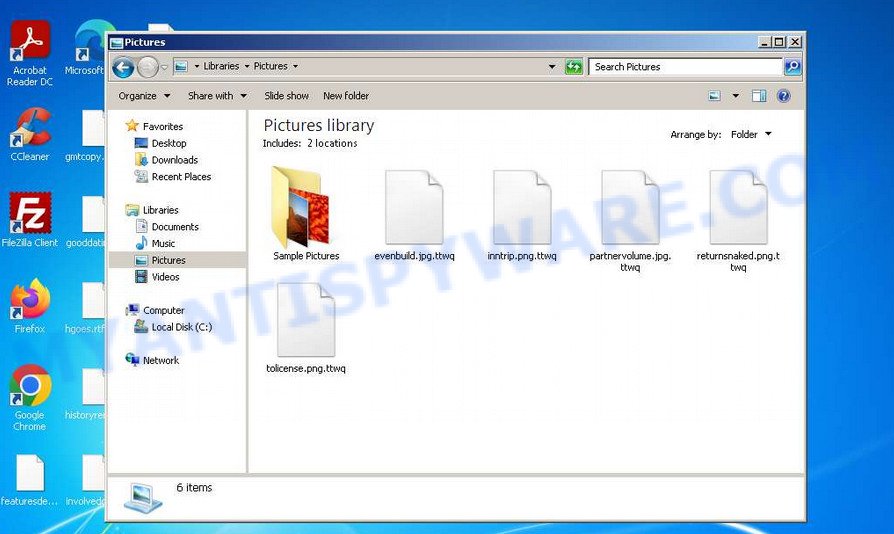
Task: Create a New folder
Action: (x=346, y=96)
